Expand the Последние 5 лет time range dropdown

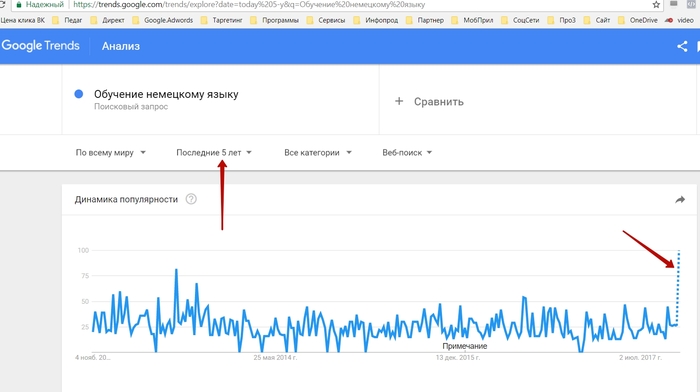tap(214, 153)
